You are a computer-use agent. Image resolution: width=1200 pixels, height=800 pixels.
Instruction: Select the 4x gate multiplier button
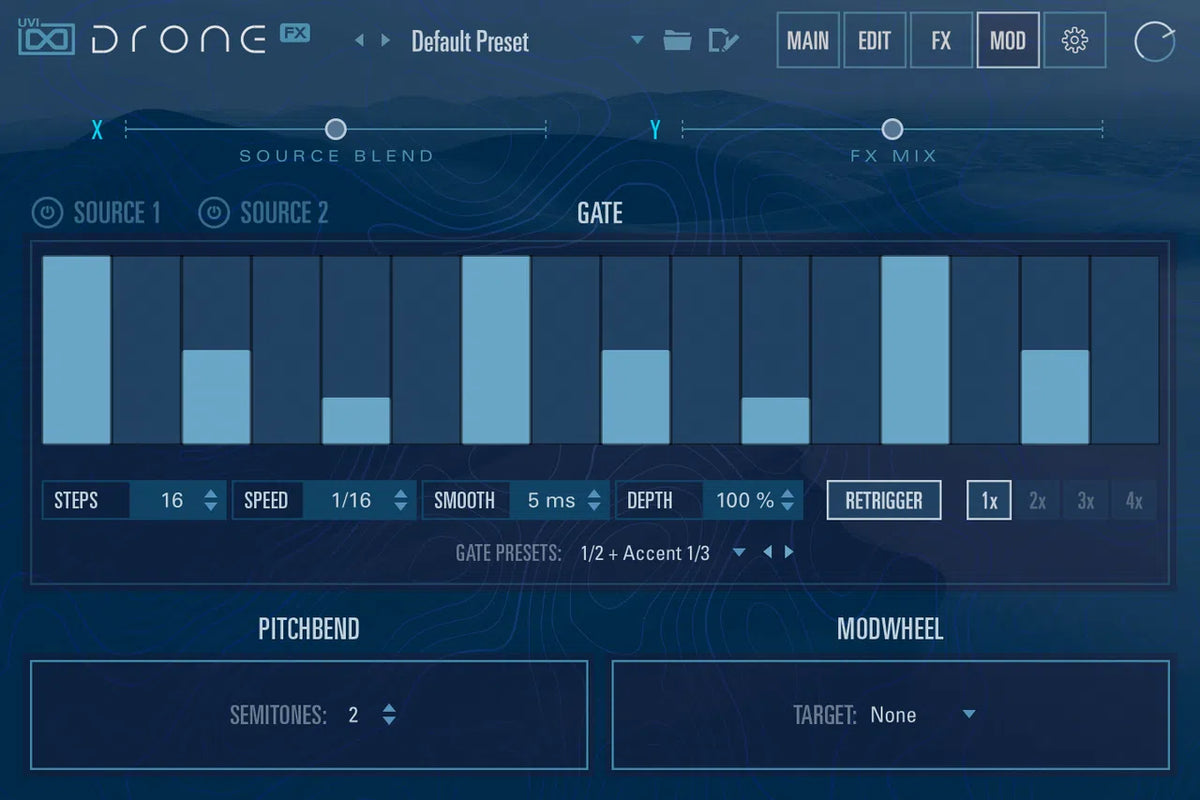point(1133,501)
